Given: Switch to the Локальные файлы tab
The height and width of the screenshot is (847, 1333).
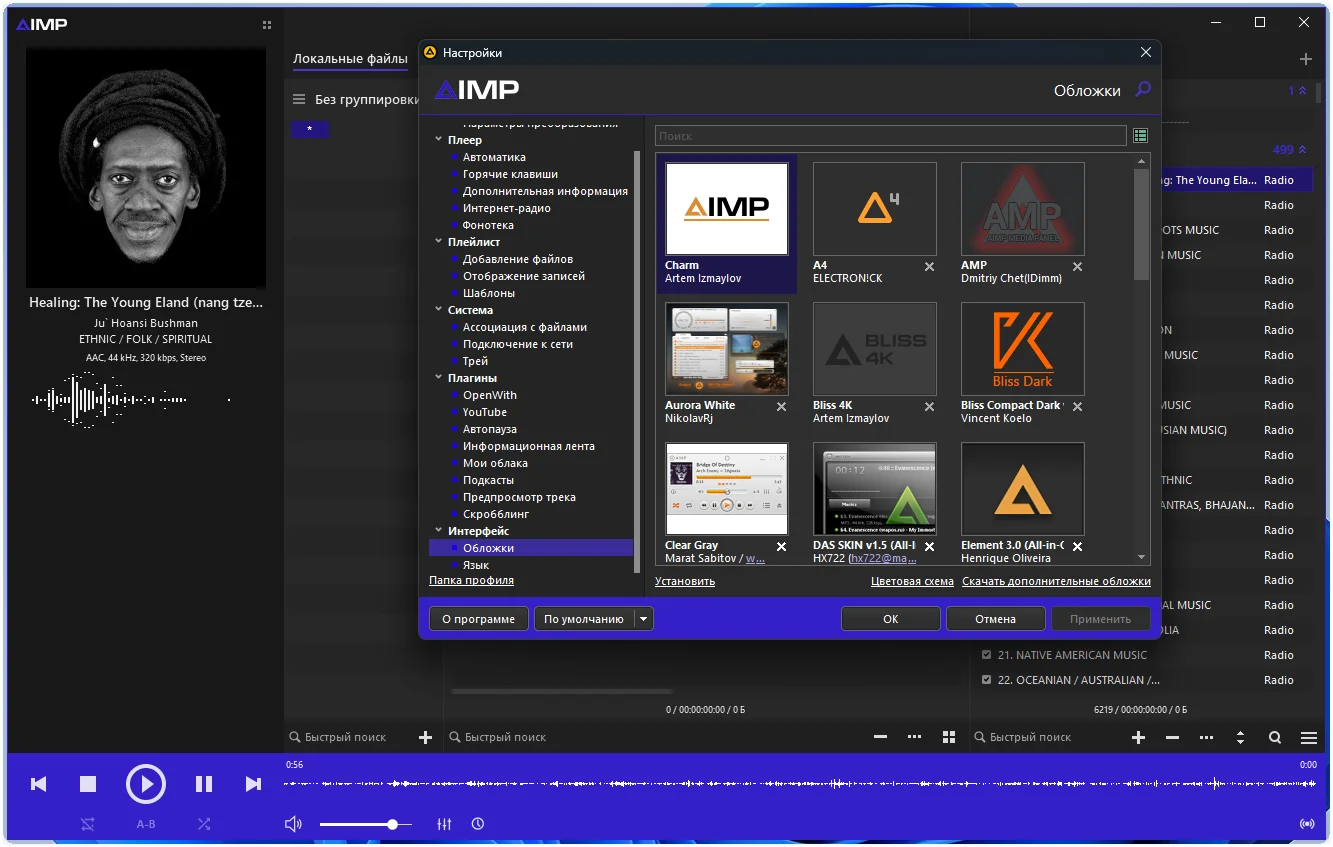Looking at the screenshot, I should click(x=350, y=59).
